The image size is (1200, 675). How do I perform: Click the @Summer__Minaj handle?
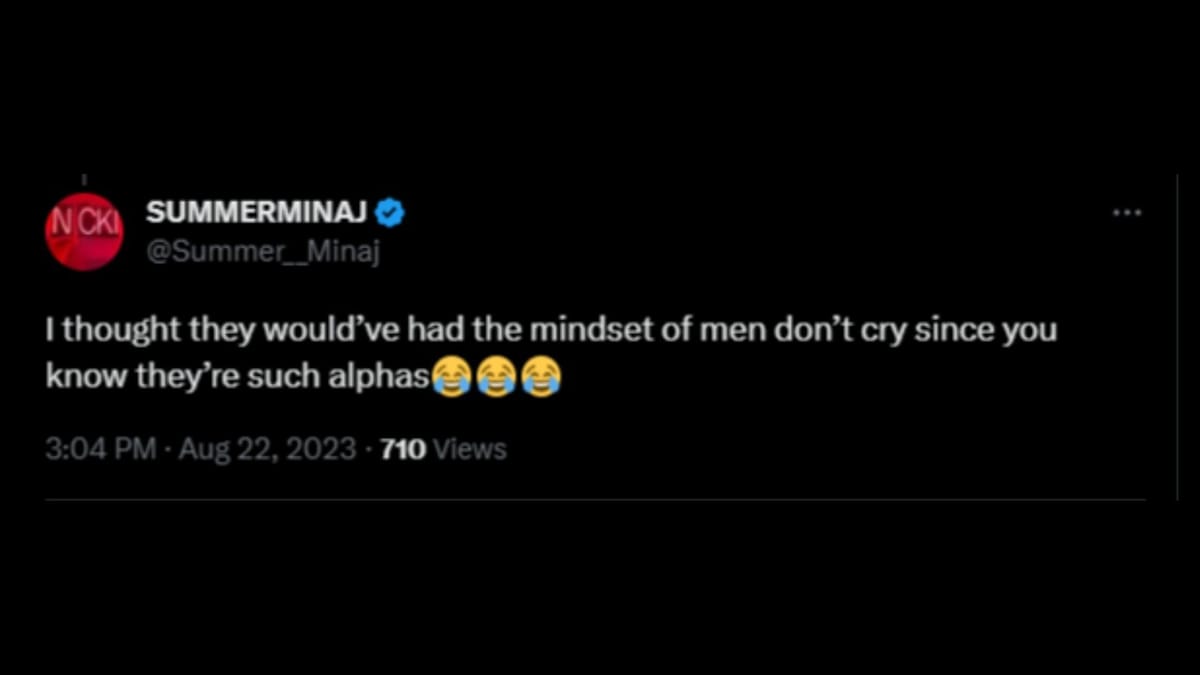tap(263, 253)
